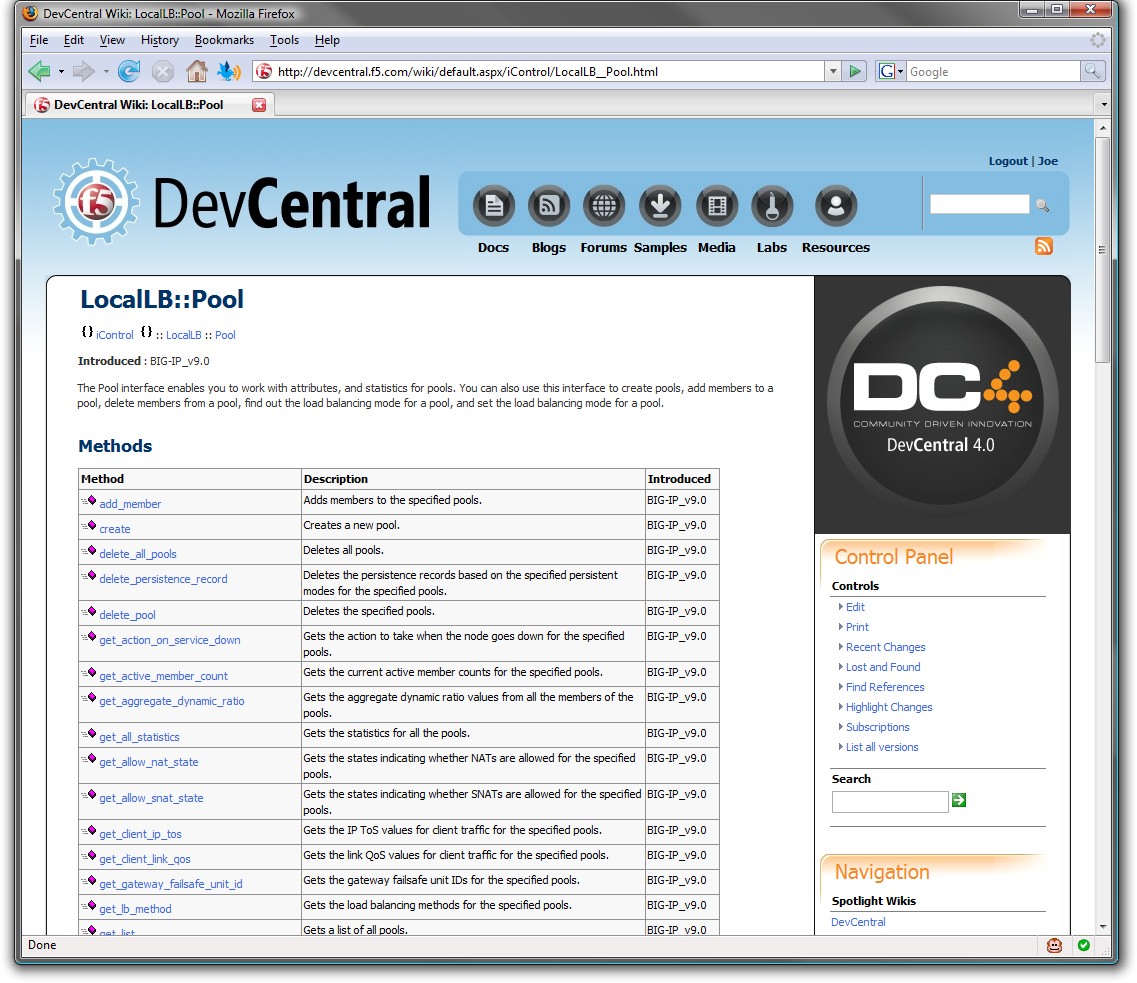Click the orange RSS feed icon
The width and height of the screenshot is (1137, 983).
[x=1043, y=246]
